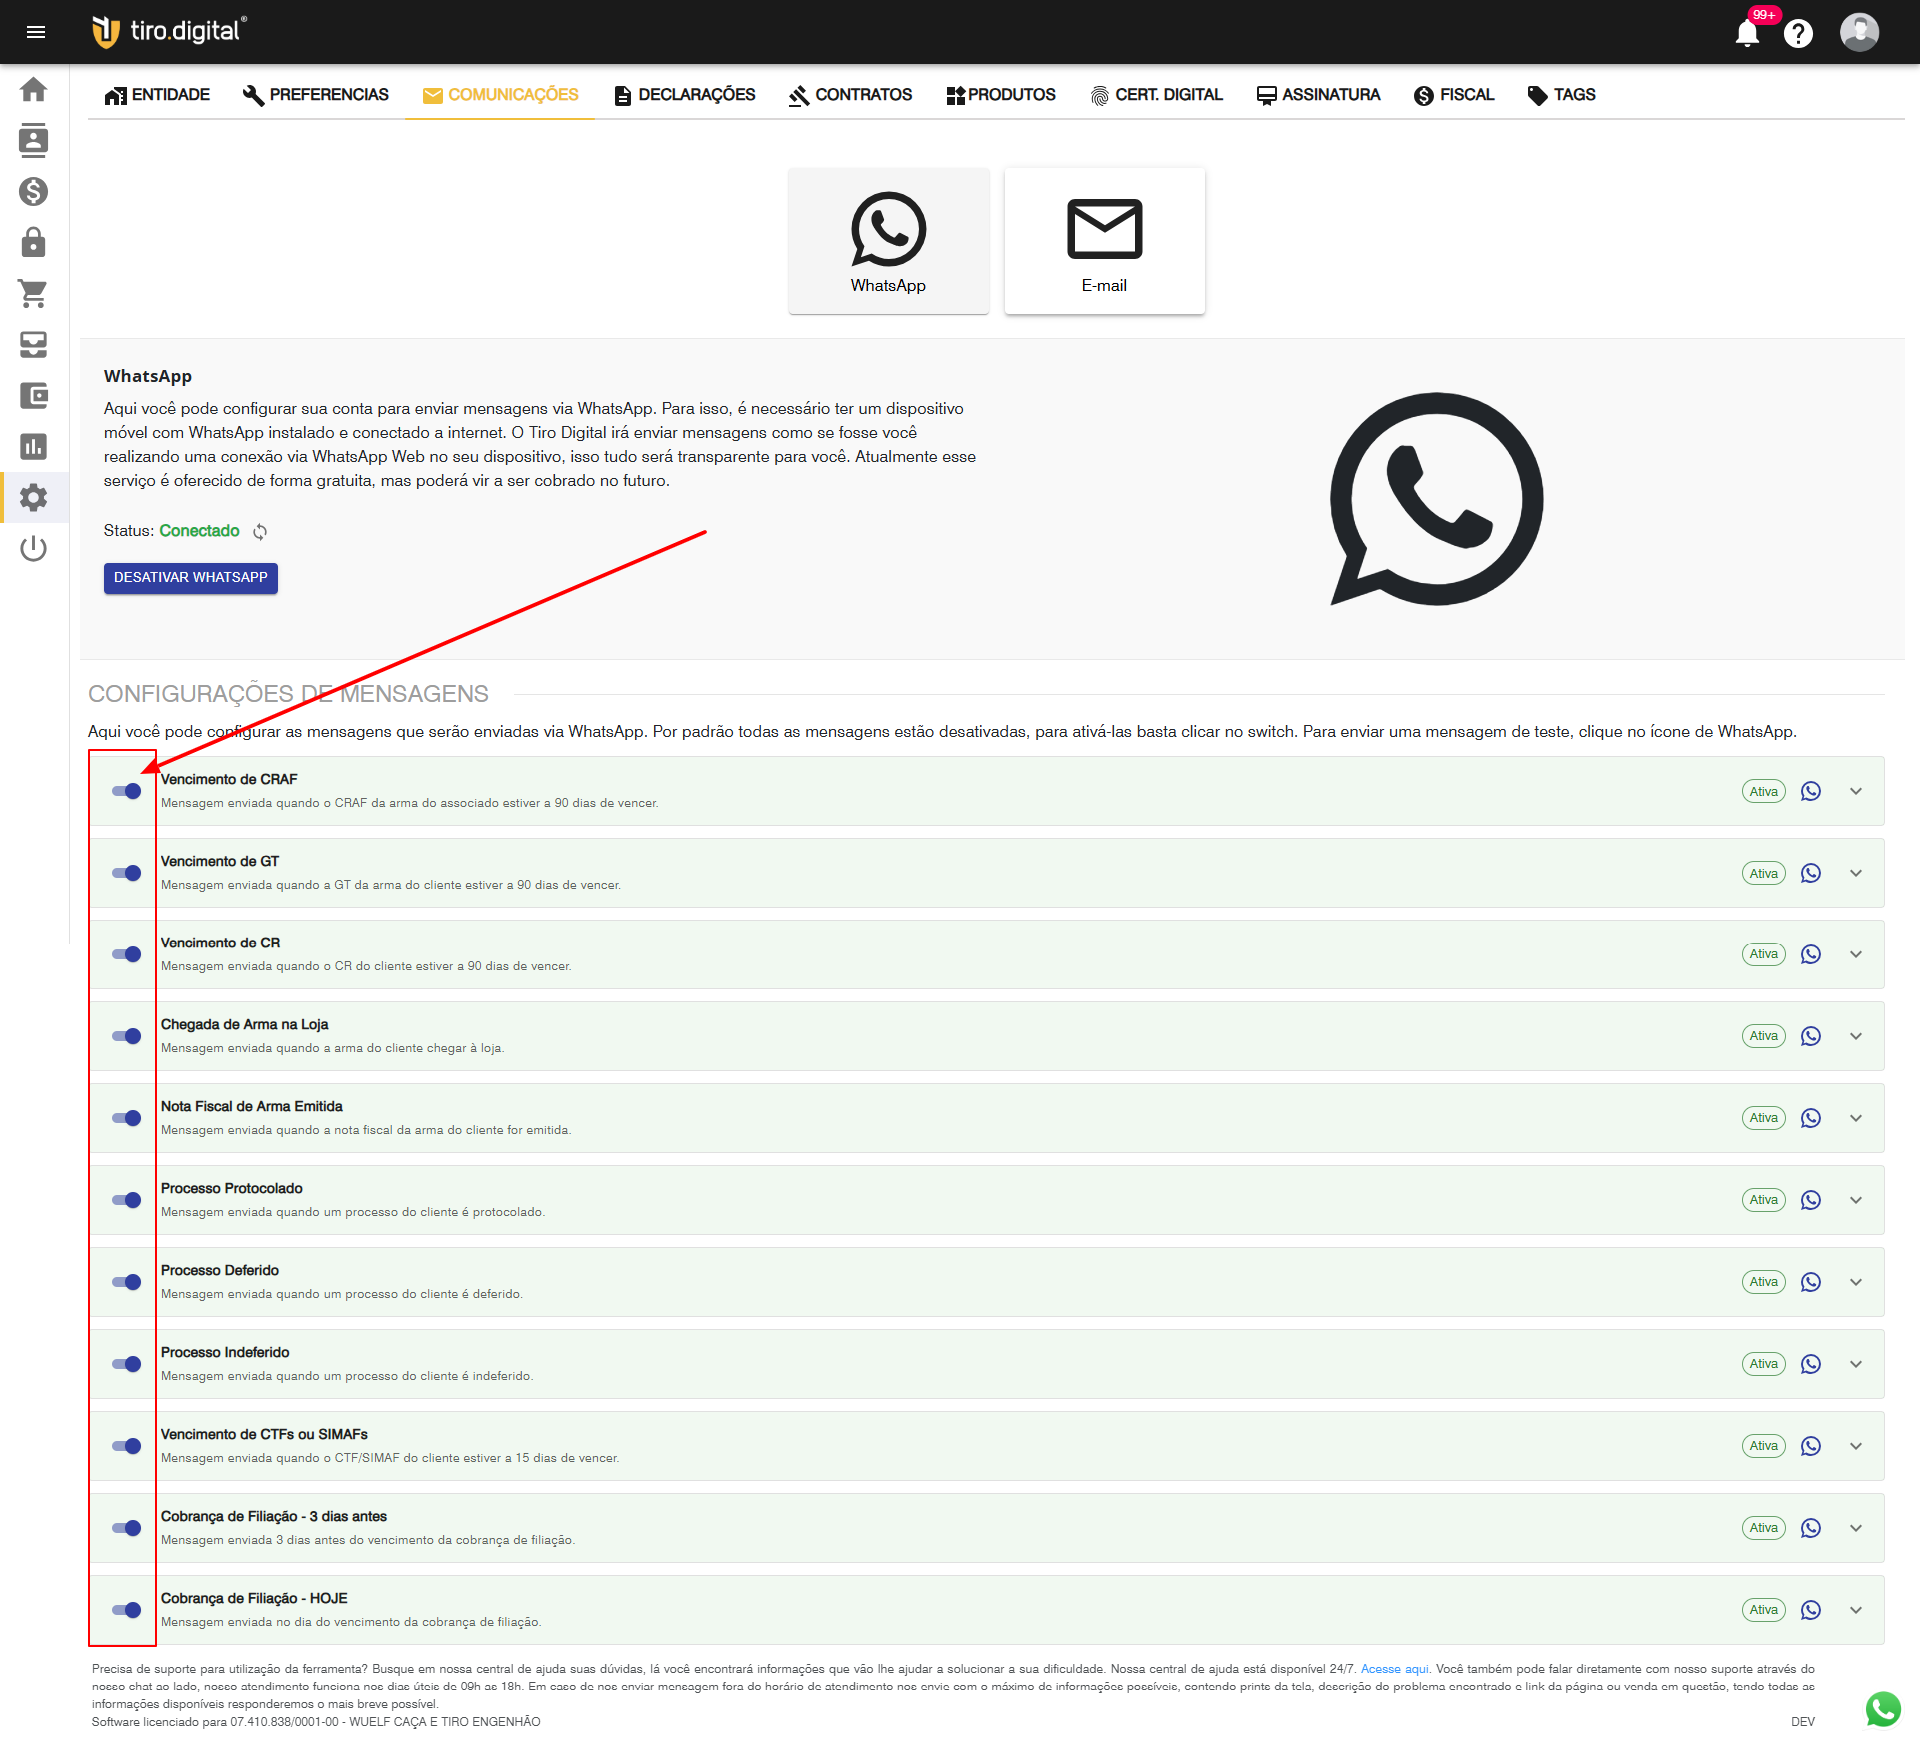
Task: Open the hamburger menu icon
Action: (x=36, y=32)
